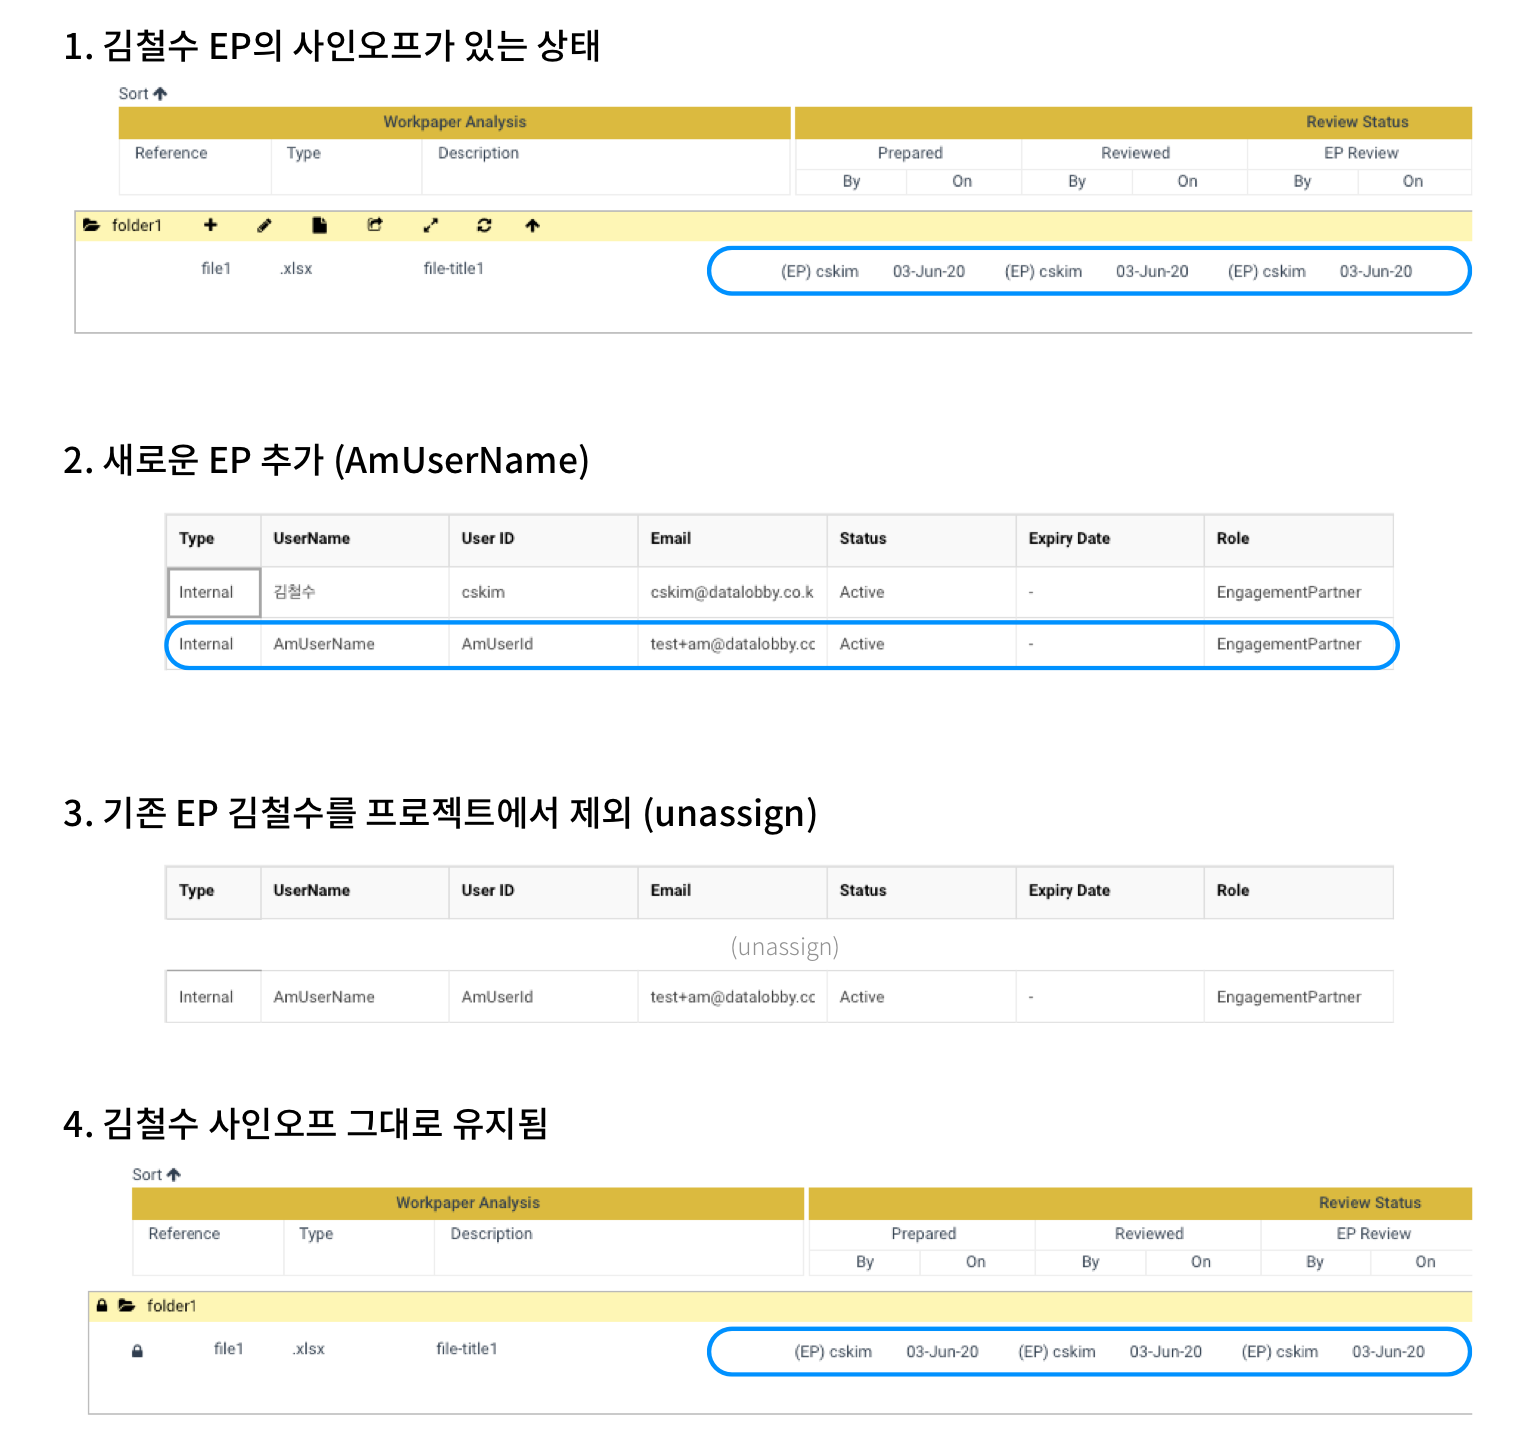Click the Workpaper Analysis header in section 4 table
This screenshot has height=1432, width=1536.
pyautogui.click(x=467, y=1202)
